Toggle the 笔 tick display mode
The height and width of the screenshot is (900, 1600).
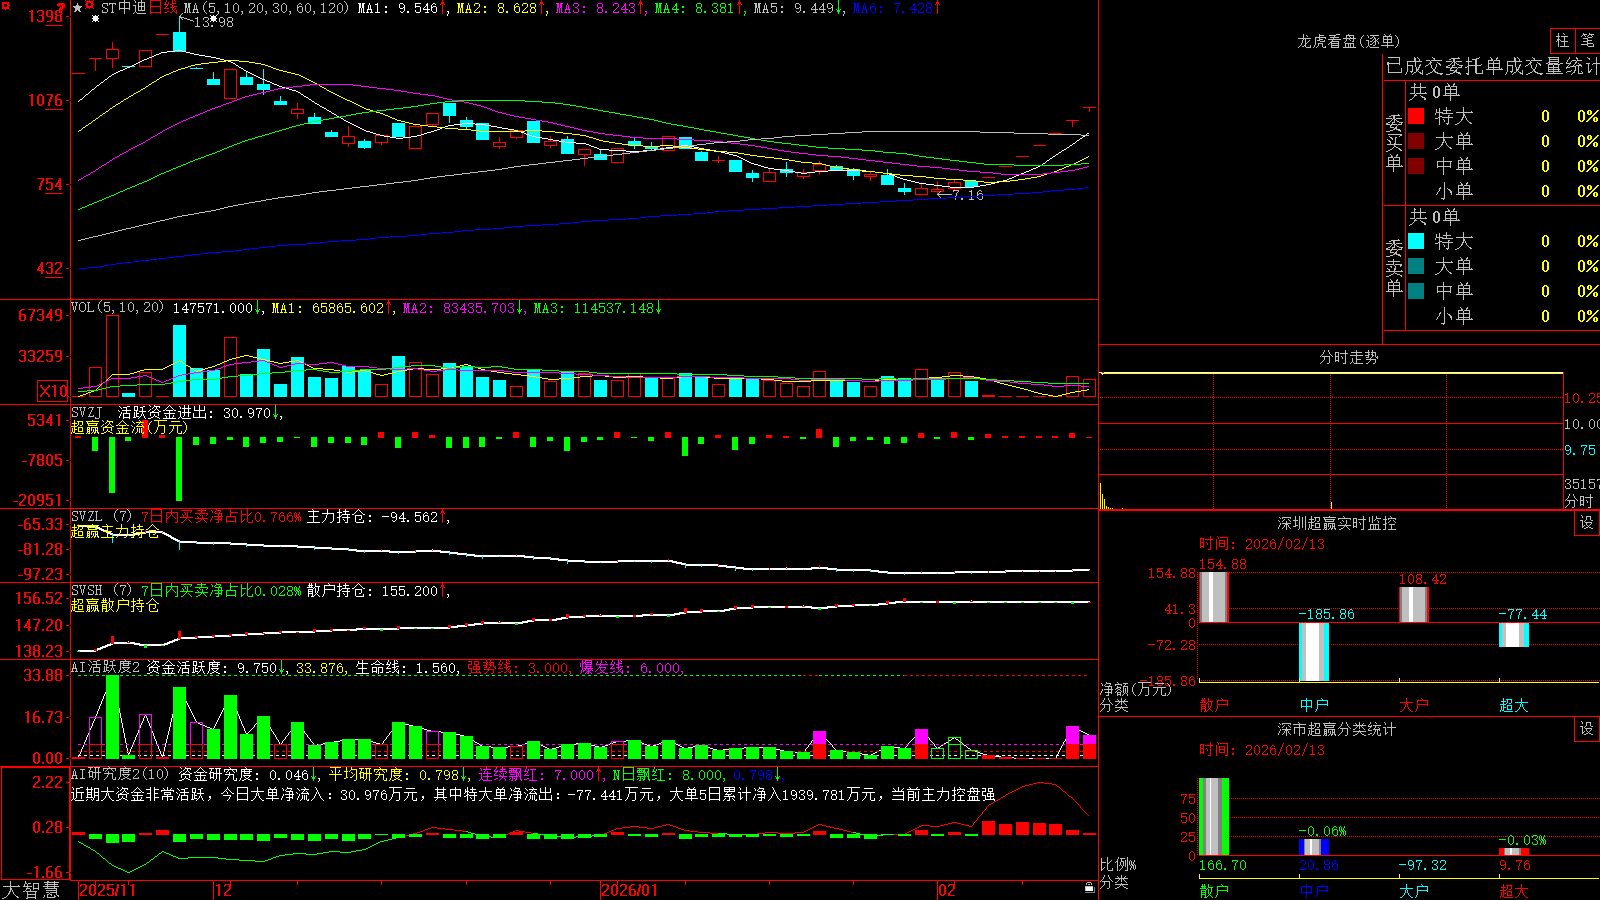coord(1587,40)
